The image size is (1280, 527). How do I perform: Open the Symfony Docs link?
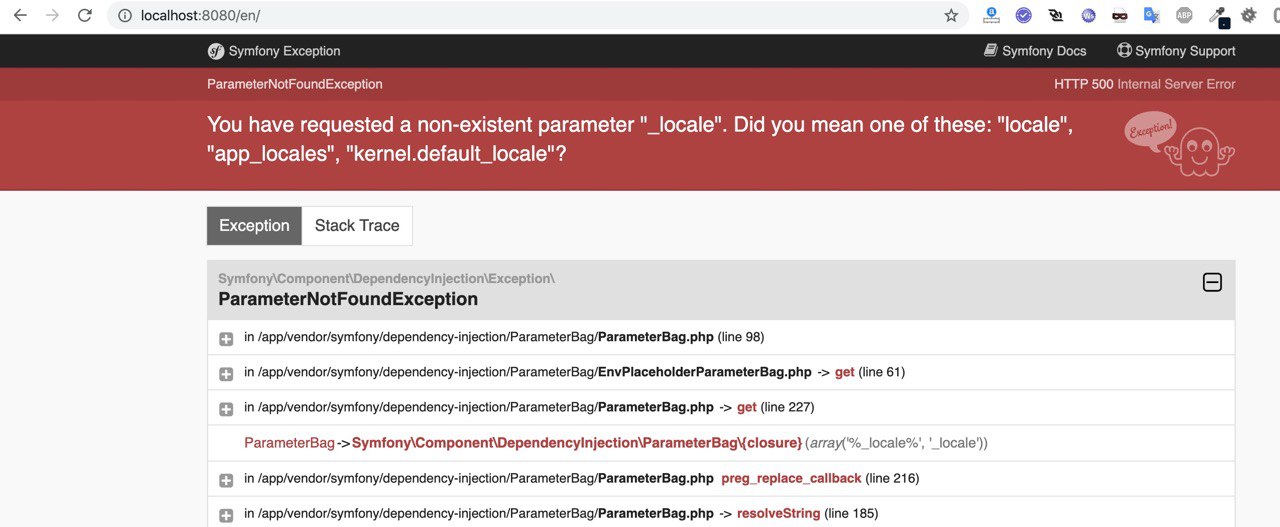point(1035,51)
